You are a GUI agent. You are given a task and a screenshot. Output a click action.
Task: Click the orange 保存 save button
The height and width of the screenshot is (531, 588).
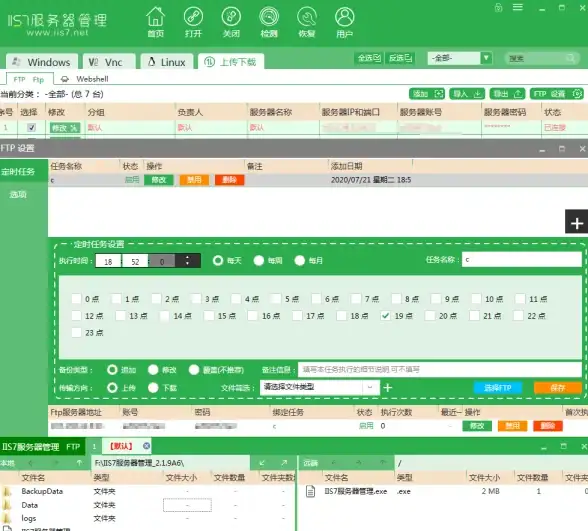pos(558,388)
